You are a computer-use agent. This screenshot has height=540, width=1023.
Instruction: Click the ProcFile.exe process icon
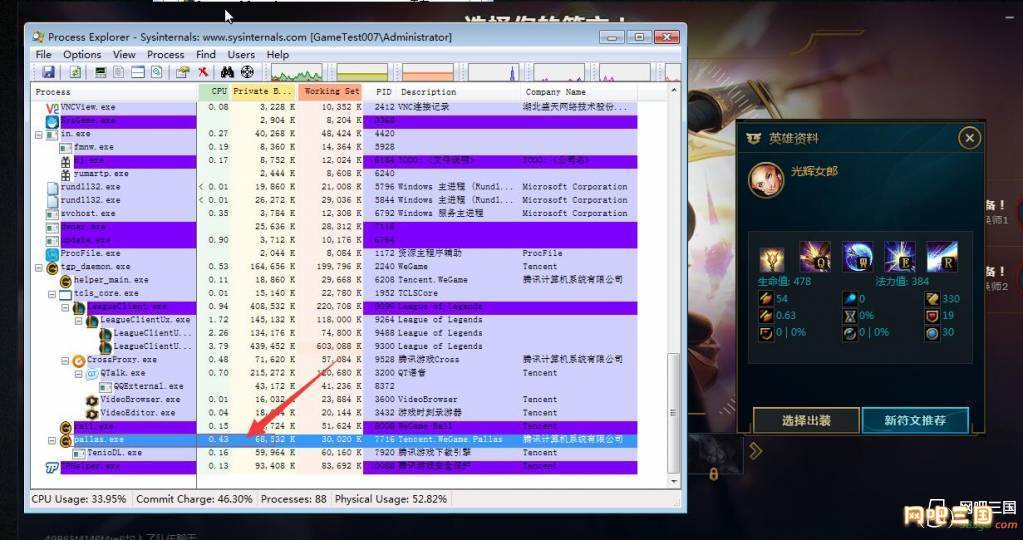pos(52,253)
